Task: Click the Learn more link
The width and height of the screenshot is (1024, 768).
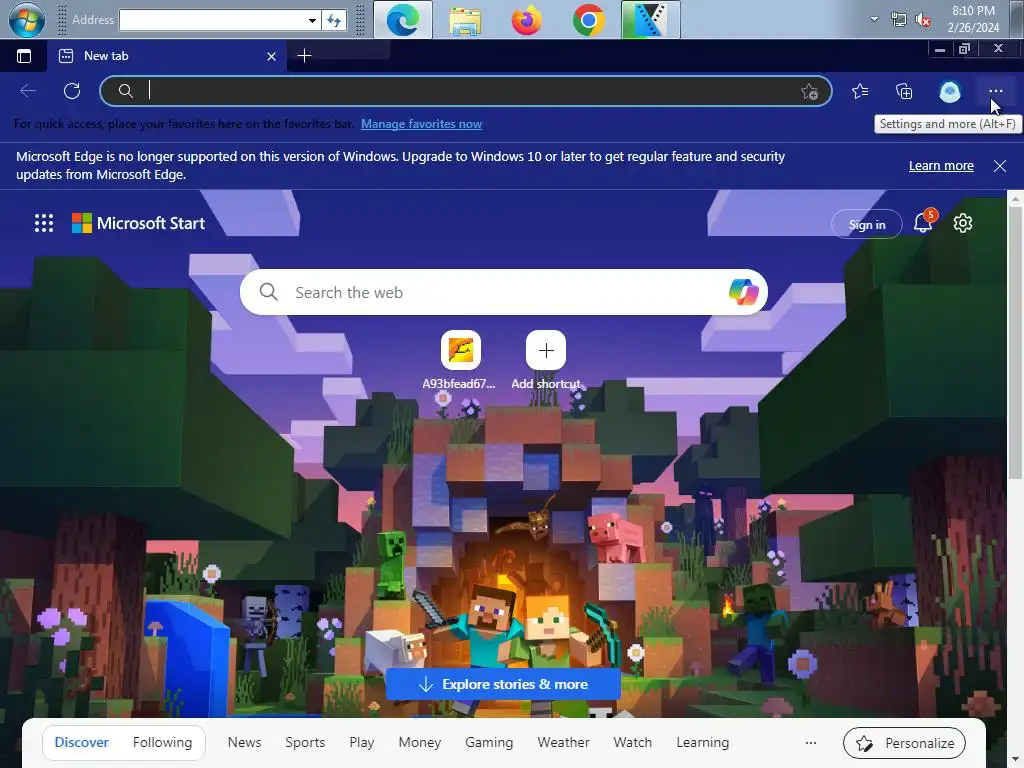Action: tap(941, 166)
